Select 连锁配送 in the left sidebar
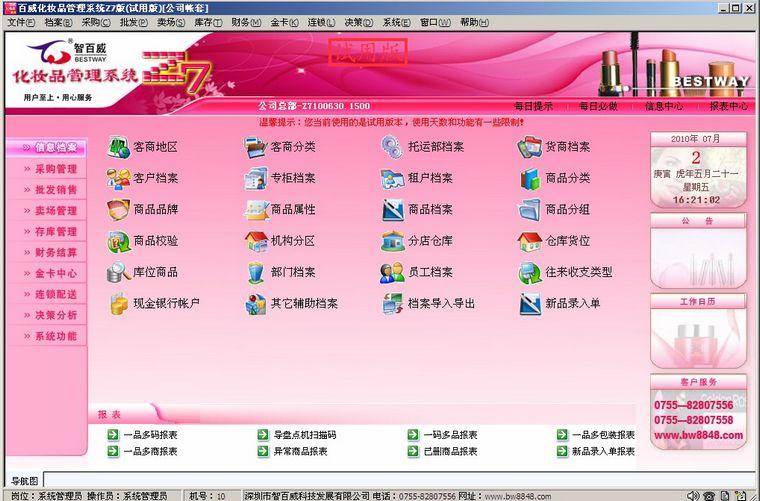This screenshot has height=501, width=760. [47, 294]
